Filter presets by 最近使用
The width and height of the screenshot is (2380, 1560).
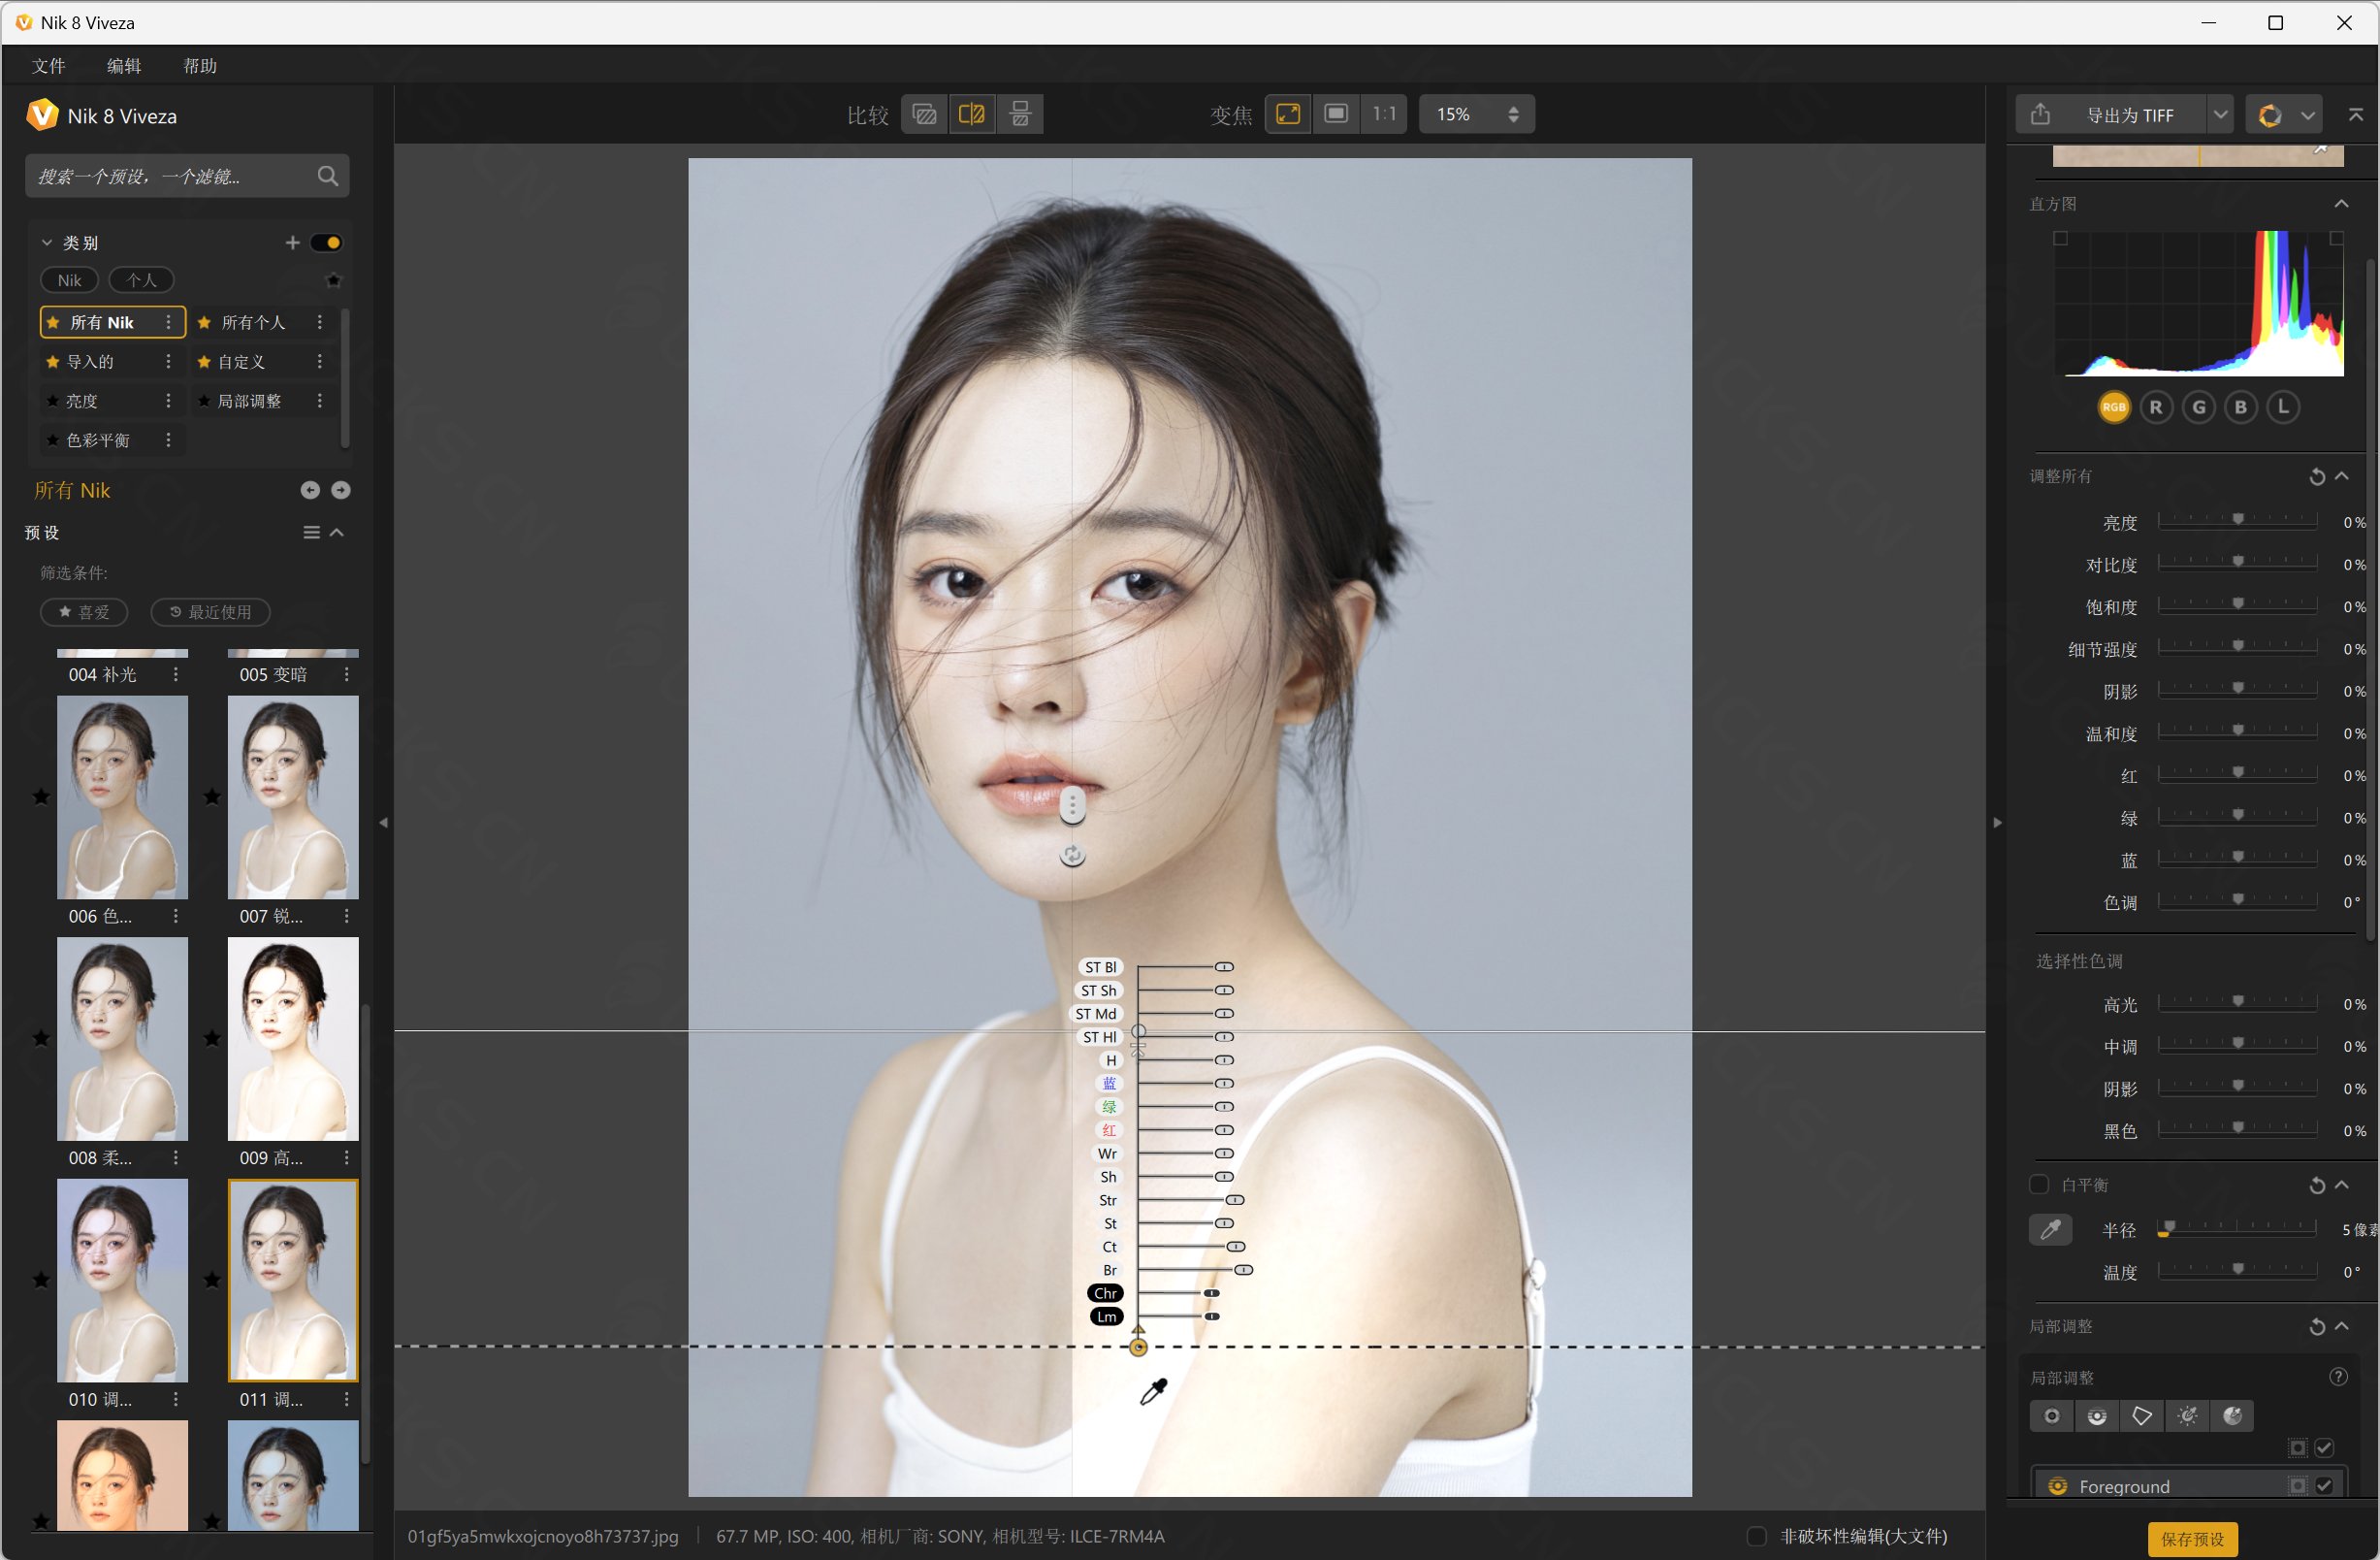(211, 612)
